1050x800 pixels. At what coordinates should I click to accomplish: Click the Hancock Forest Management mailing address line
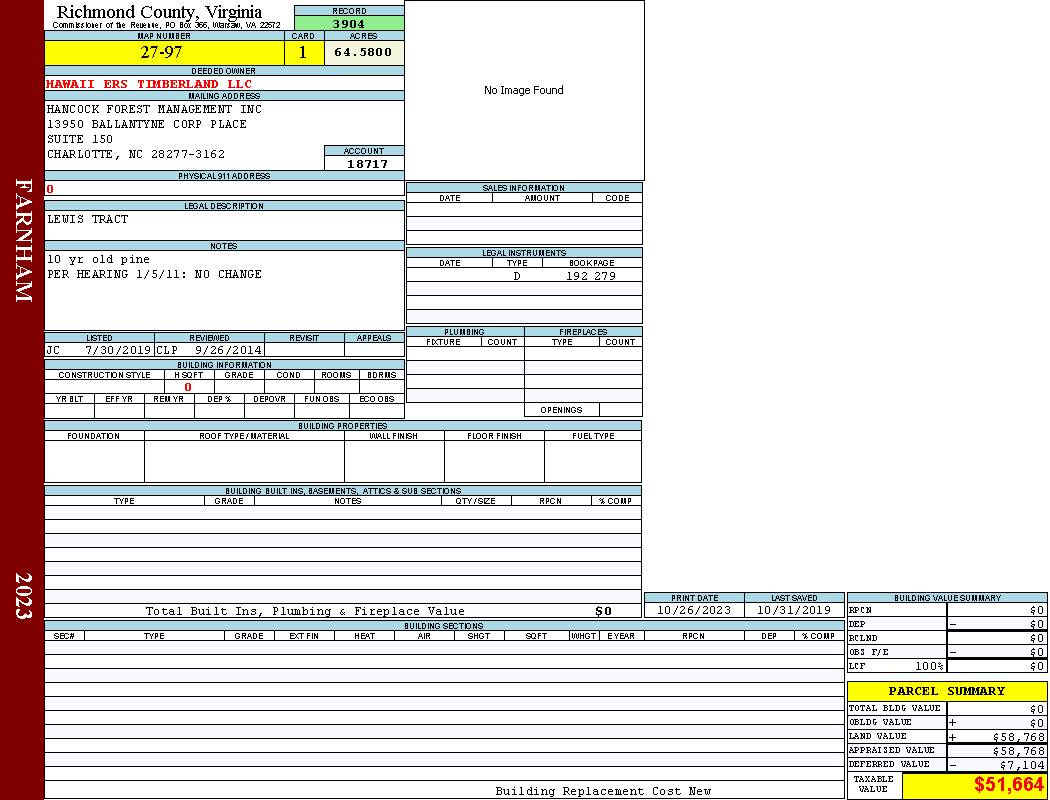click(x=154, y=109)
